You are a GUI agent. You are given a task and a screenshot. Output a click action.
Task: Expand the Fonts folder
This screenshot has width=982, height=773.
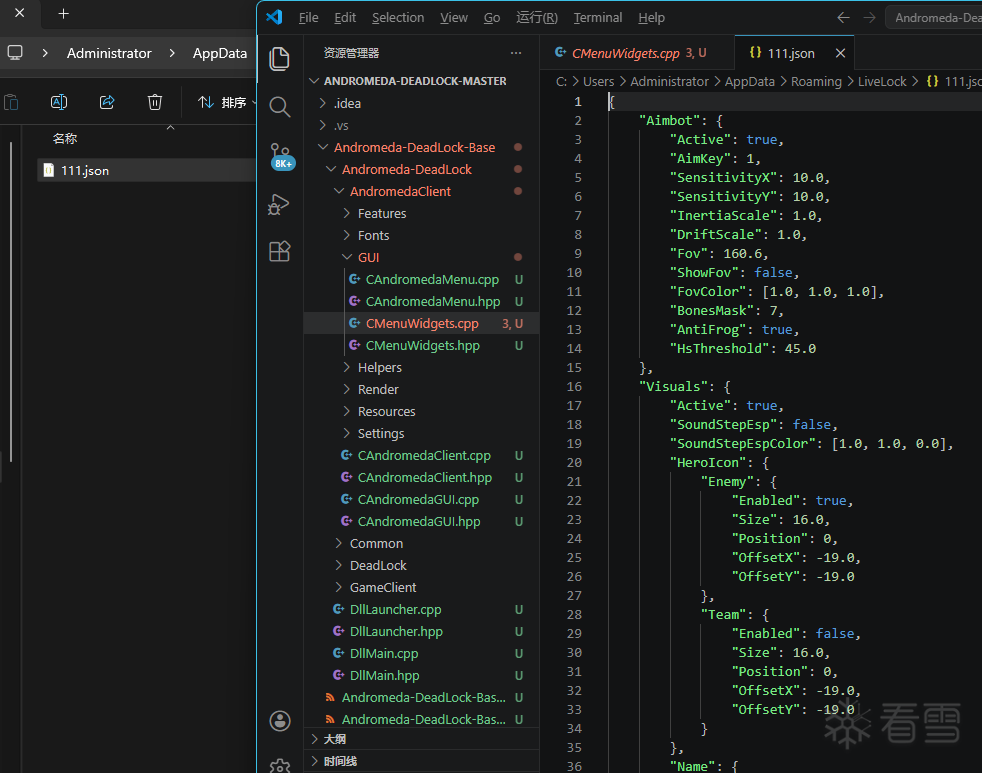coord(421,236)
